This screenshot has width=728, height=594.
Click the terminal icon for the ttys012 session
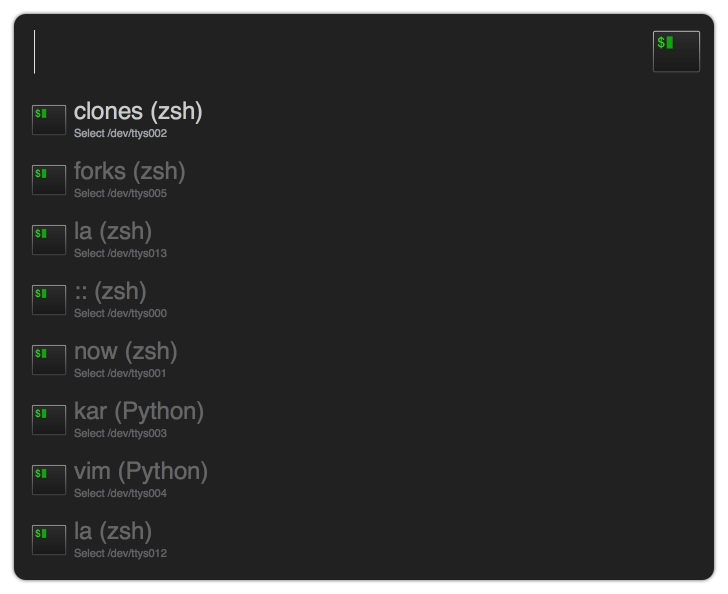49,540
